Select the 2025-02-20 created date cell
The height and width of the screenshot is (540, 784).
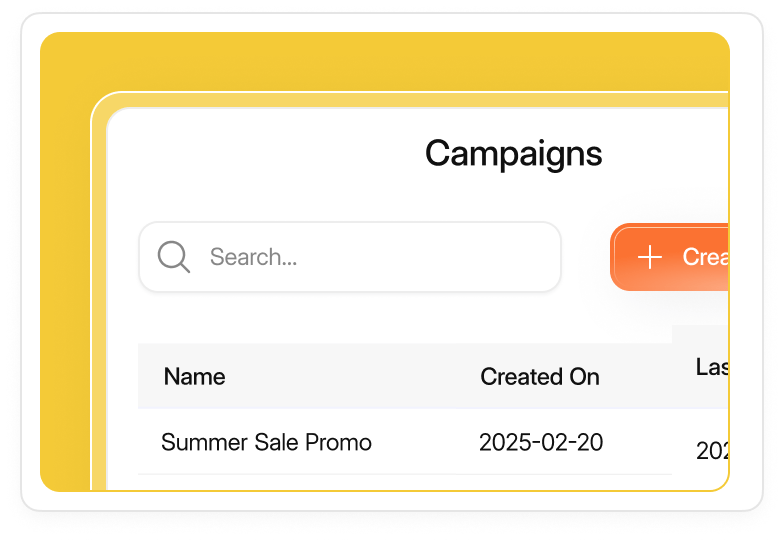click(x=541, y=442)
